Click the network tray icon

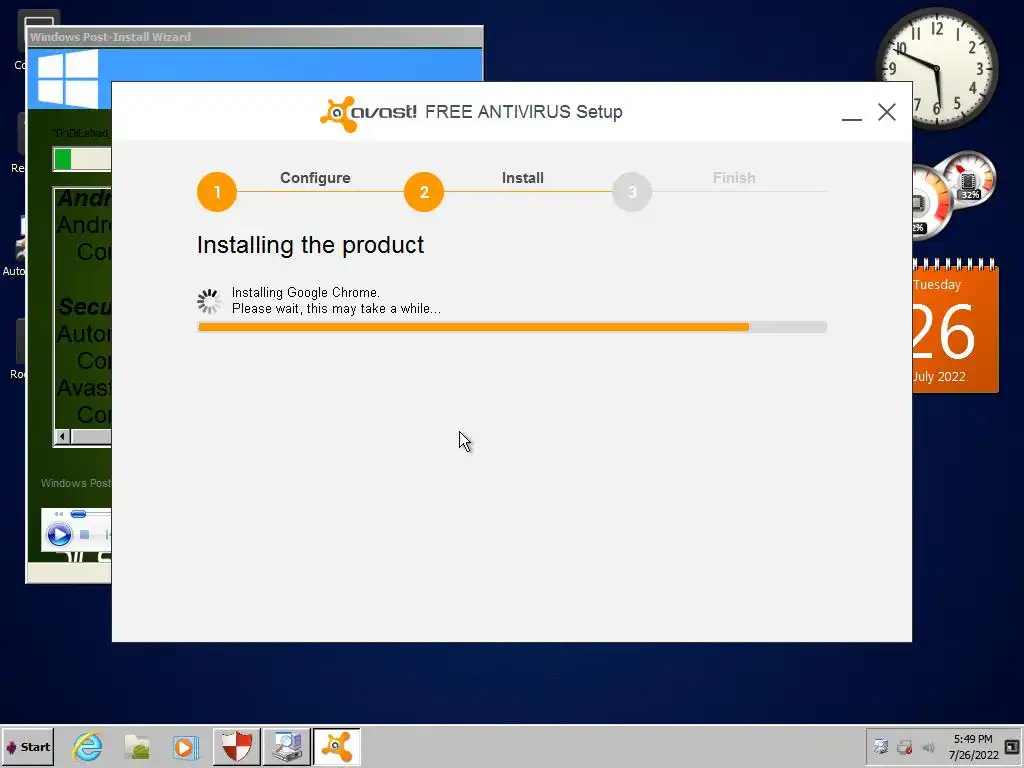(x=881, y=746)
